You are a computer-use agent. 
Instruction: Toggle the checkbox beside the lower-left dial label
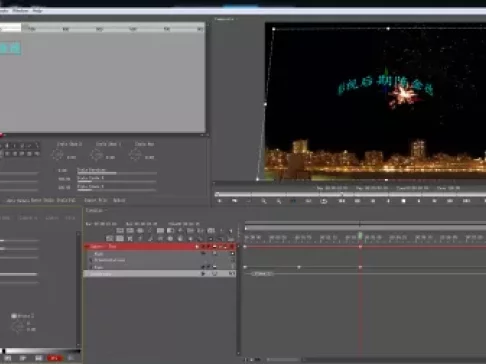click(x=14, y=316)
